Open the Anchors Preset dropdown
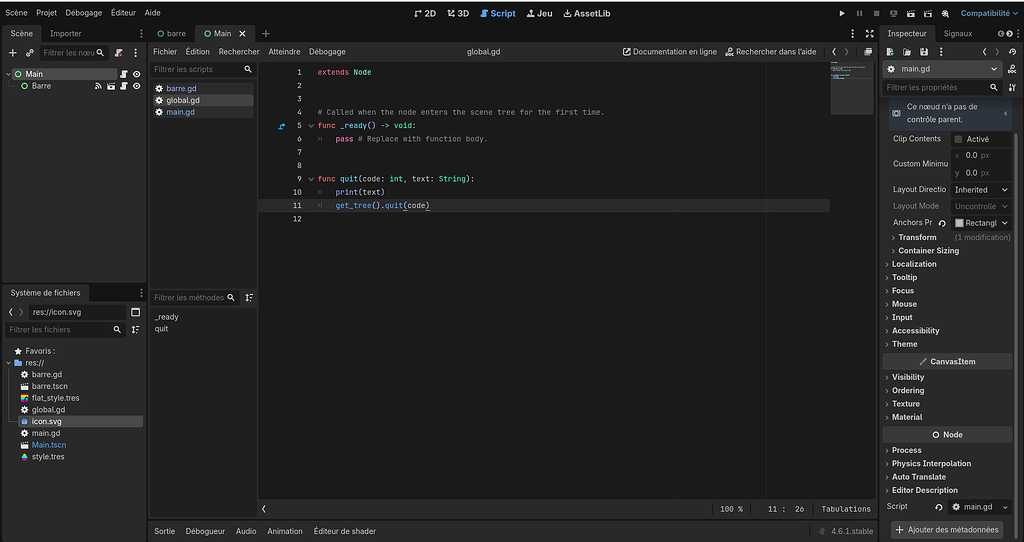The image size is (1024, 542). tap(981, 223)
